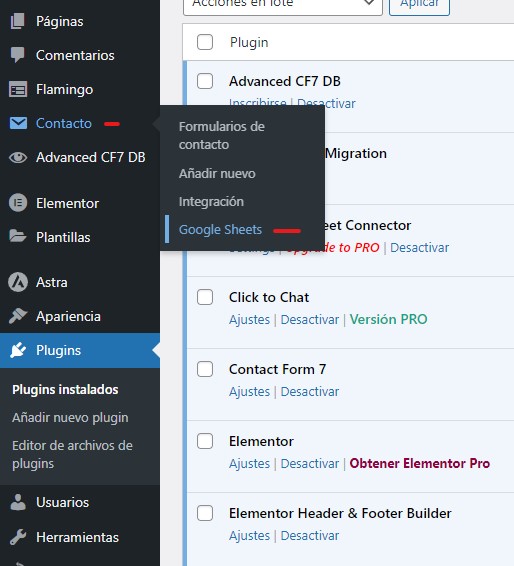Click Obtener Elementor Pro link
The image size is (514, 566).
click(419, 463)
